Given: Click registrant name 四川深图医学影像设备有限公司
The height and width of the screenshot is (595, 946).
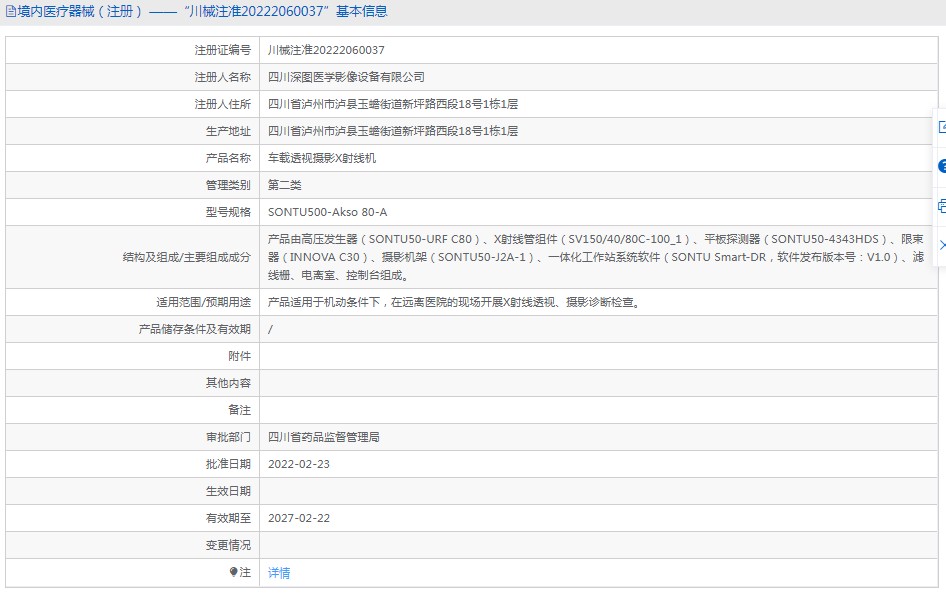Looking at the screenshot, I should (346, 77).
